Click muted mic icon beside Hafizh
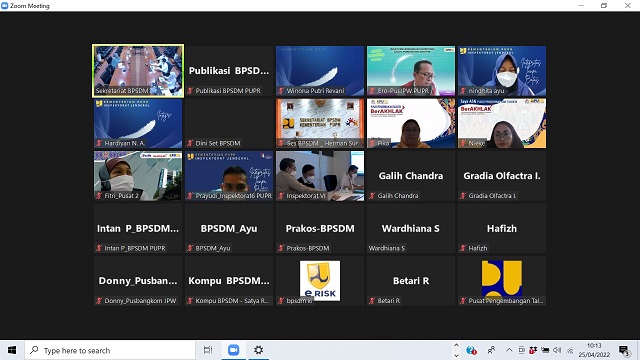640x360 pixels. coord(463,248)
